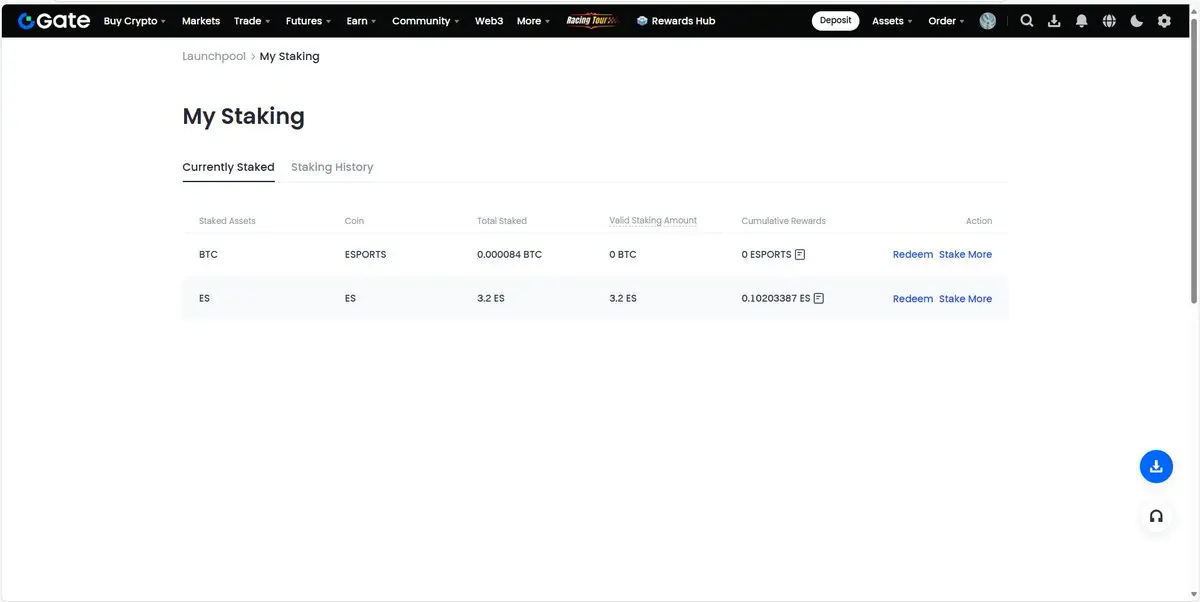Redeem the ES staking
Image resolution: width=1200 pixels, height=602 pixels.
pyautogui.click(x=913, y=298)
